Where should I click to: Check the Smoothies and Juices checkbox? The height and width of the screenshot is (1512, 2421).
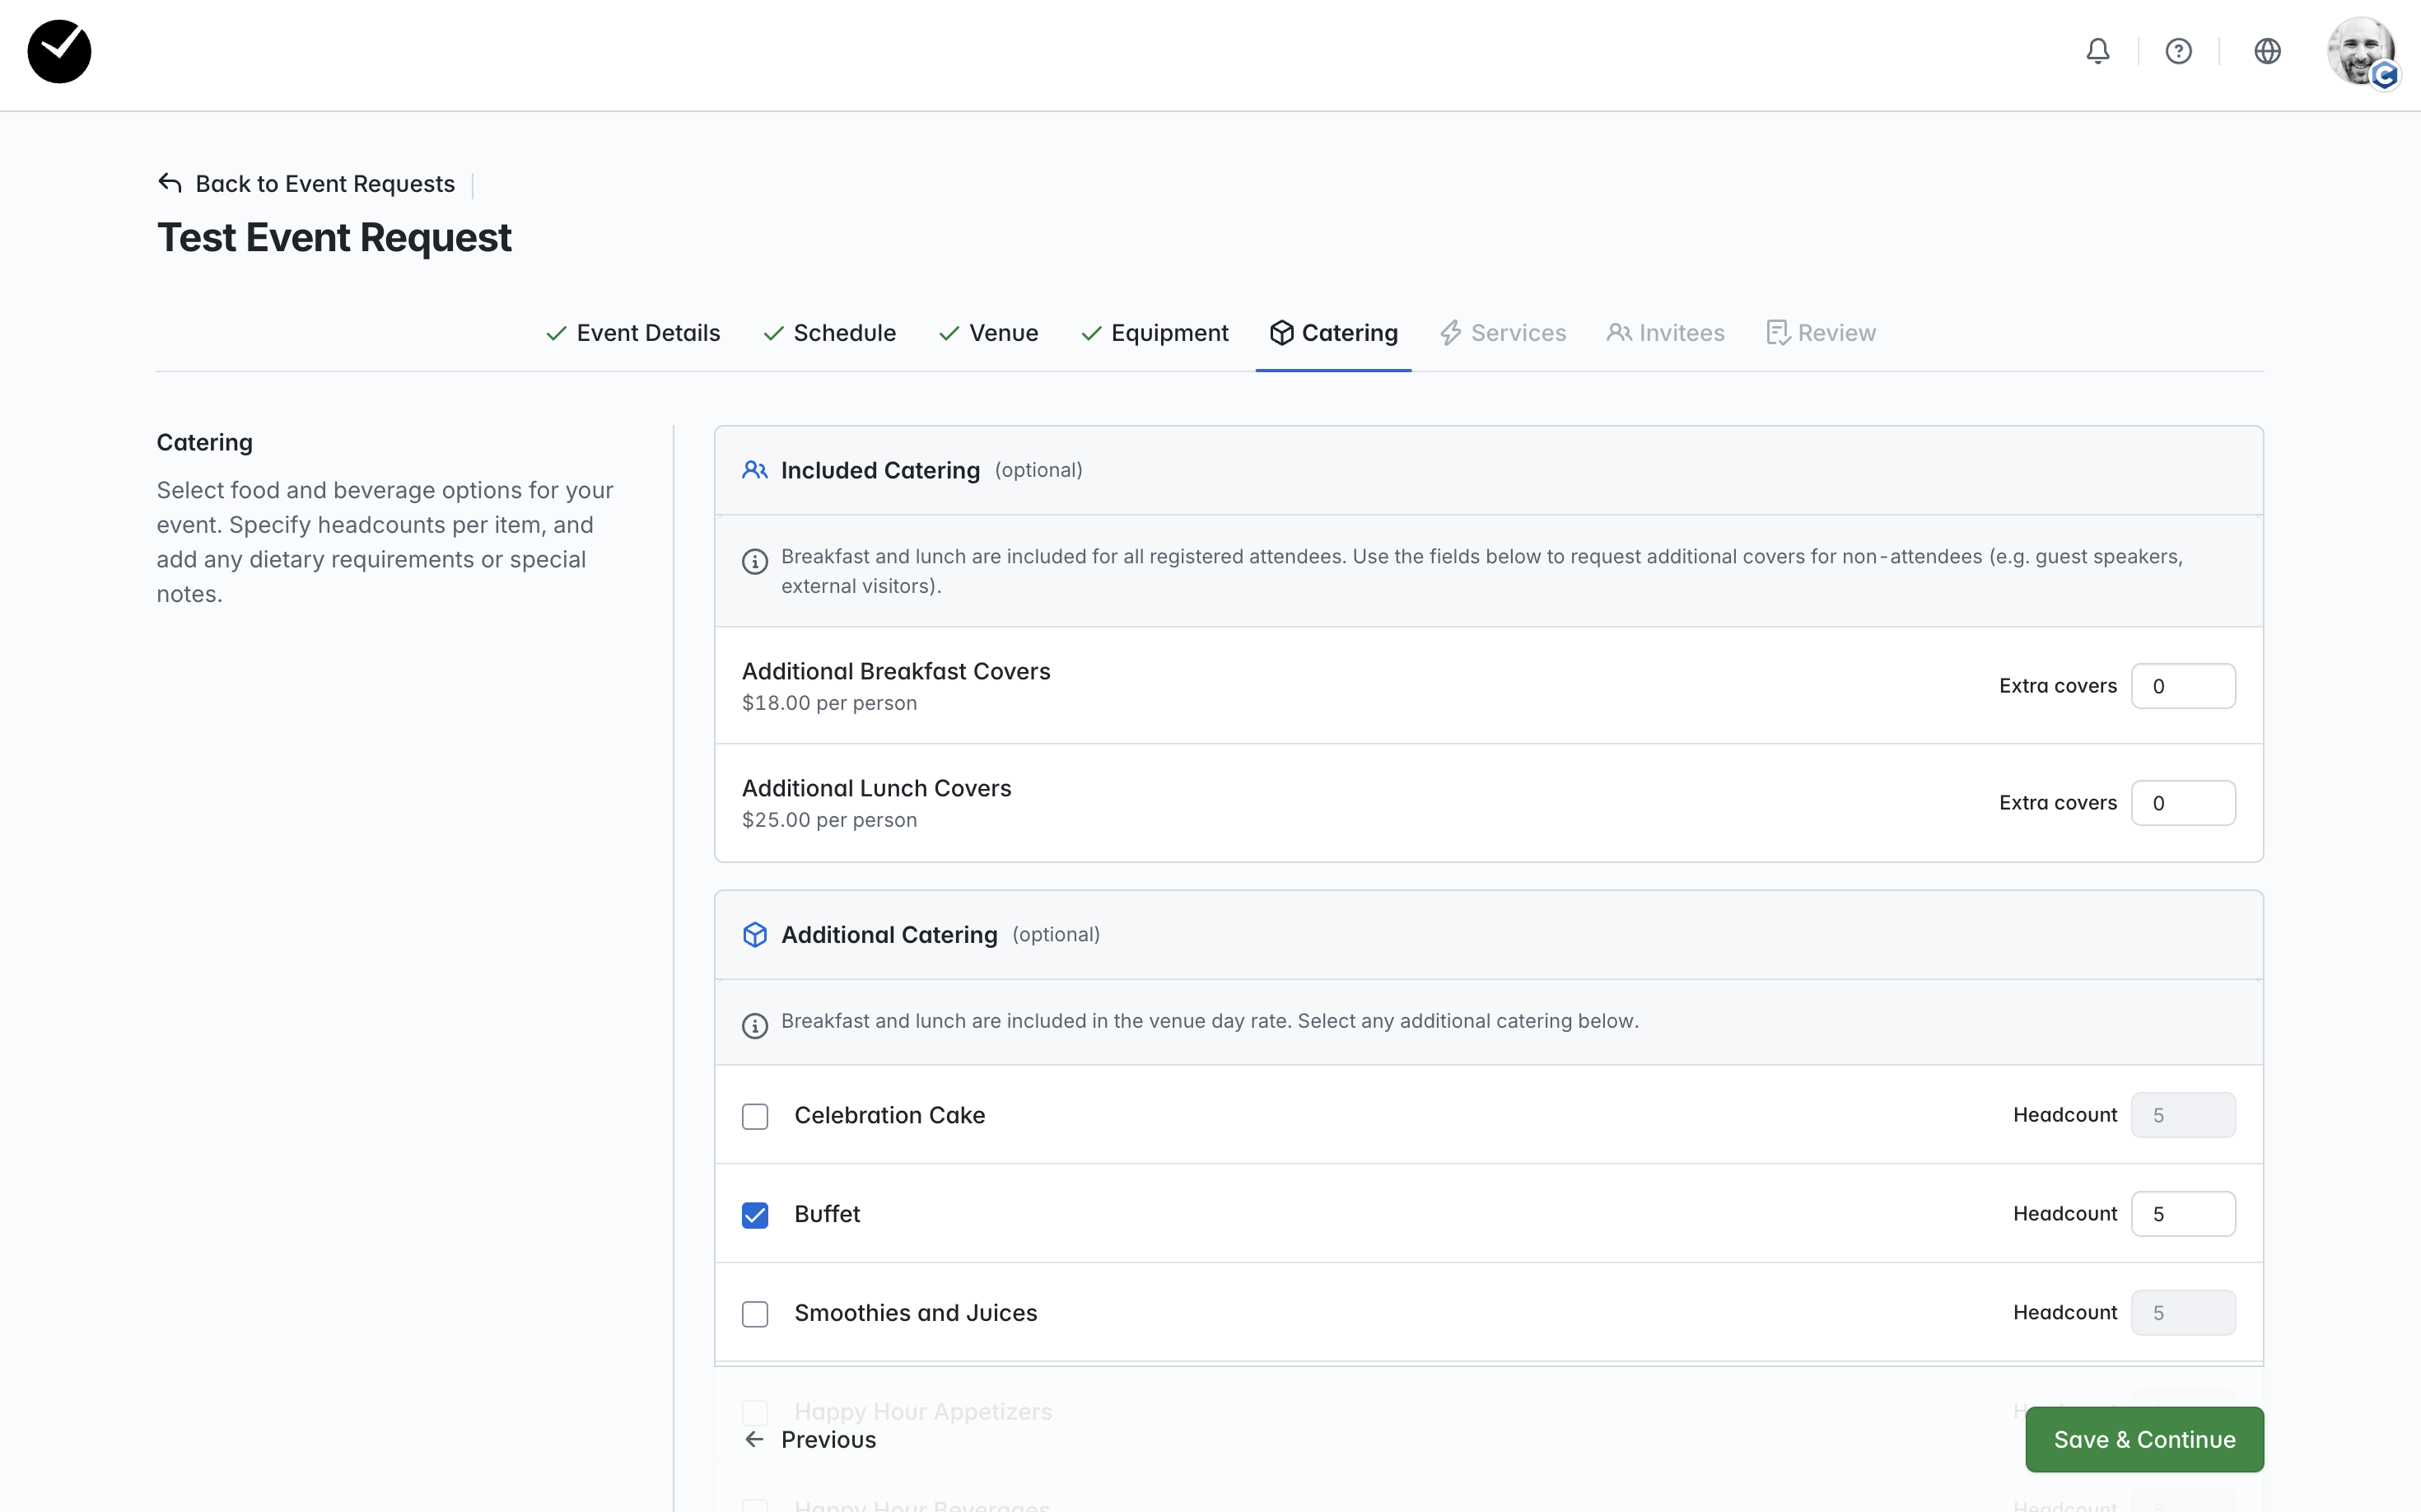tap(755, 1314)
